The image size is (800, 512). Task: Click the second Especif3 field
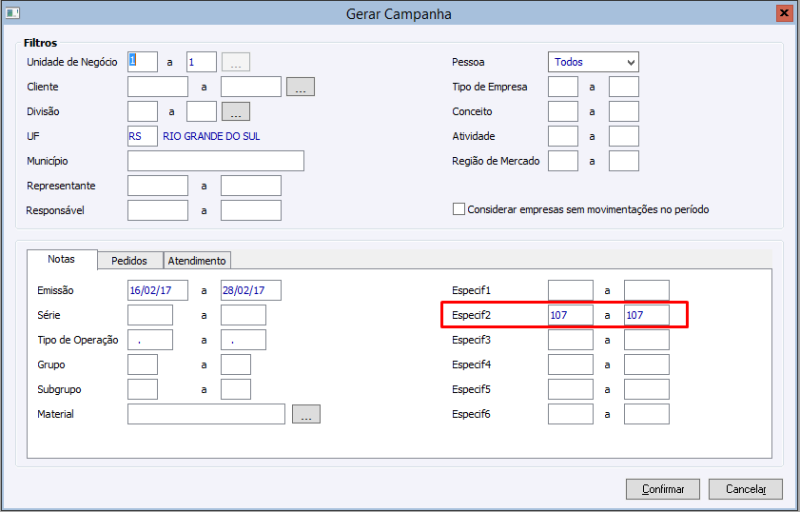647,340
